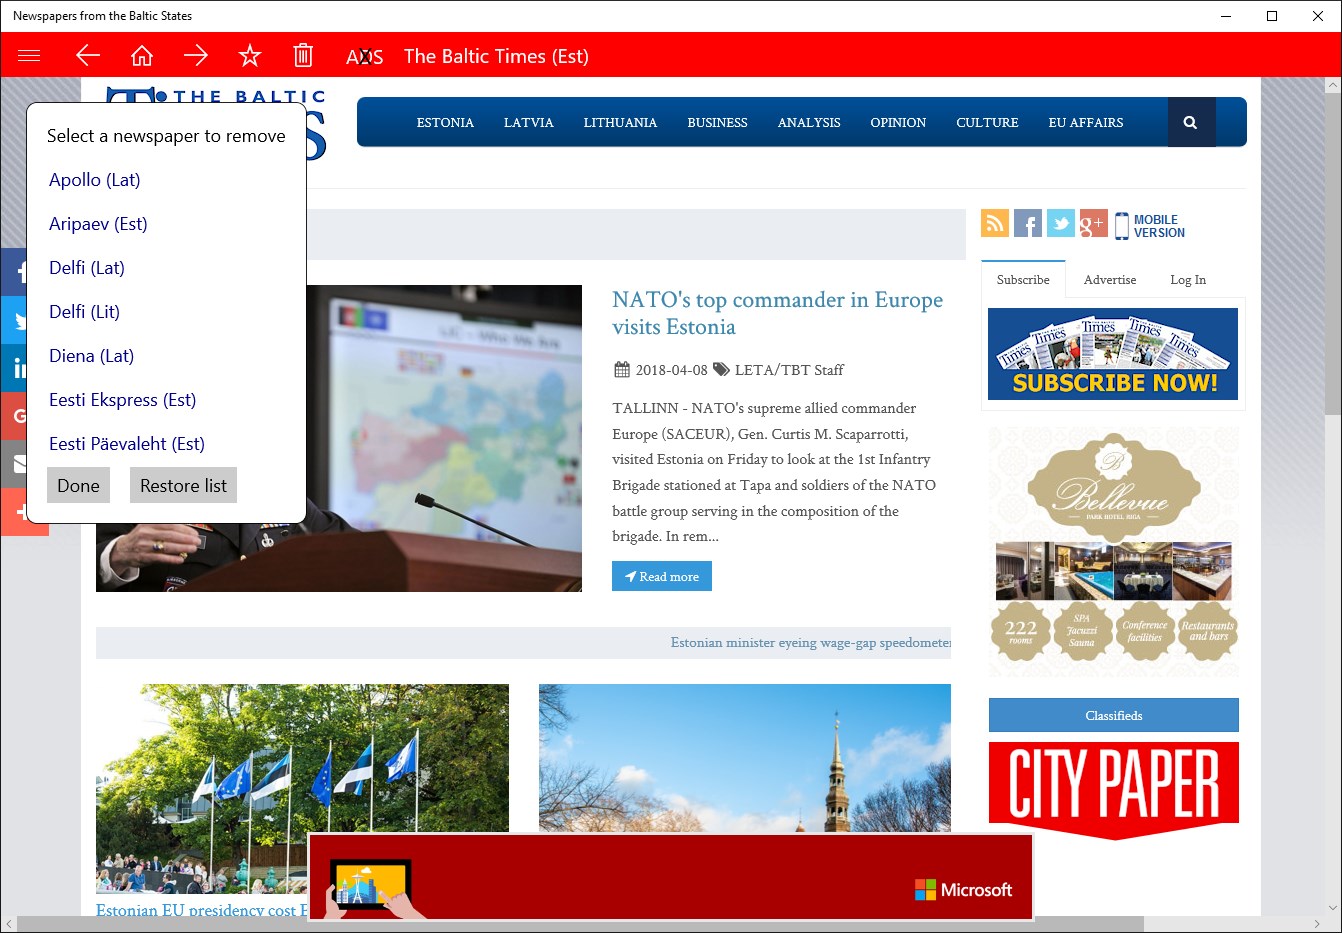The height and width of the screenshot is (933, 1342).
Task: Click the trash can remove icon
Action: click(303, 56)
